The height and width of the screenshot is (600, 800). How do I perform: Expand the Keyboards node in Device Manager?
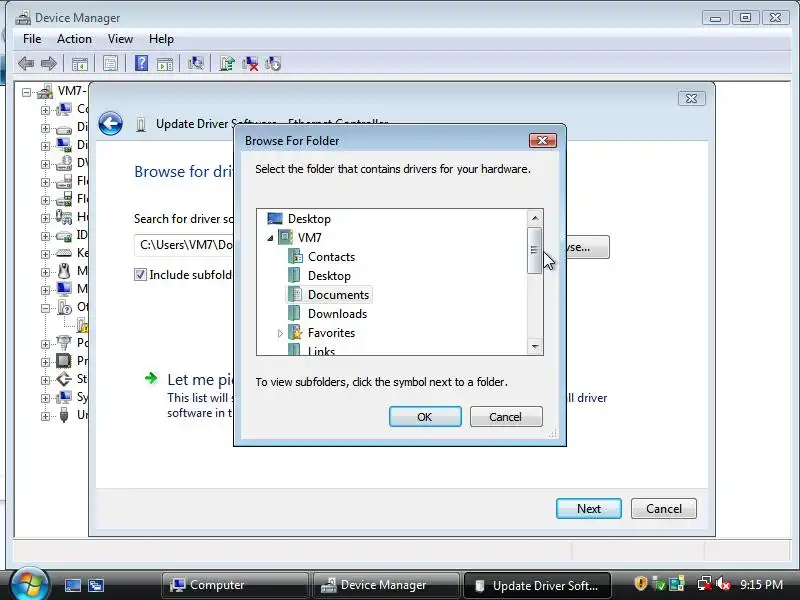(45, 254)
